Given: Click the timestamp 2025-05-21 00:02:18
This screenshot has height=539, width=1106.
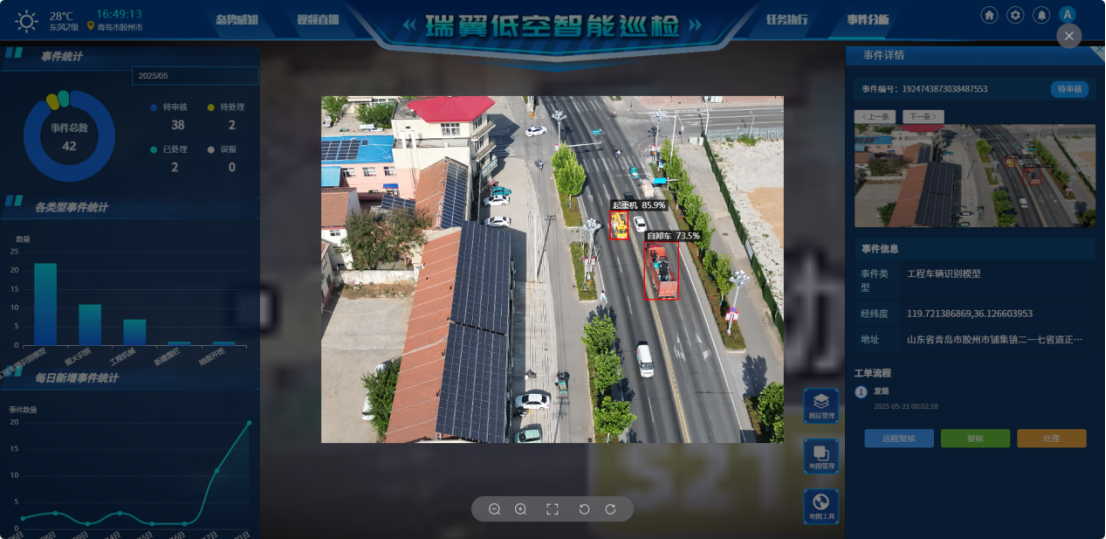Looking at the screenshot, I should [x=906, y=406].
